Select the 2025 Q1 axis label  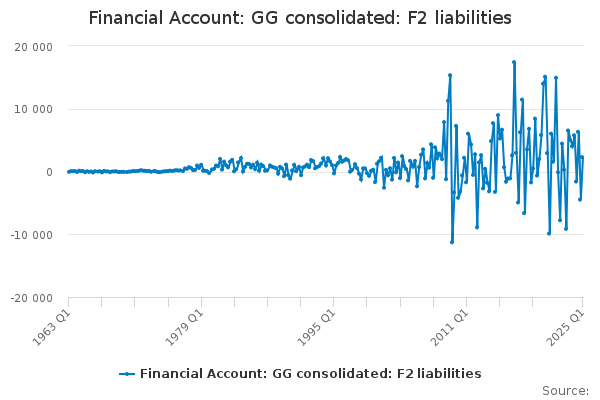566,328
